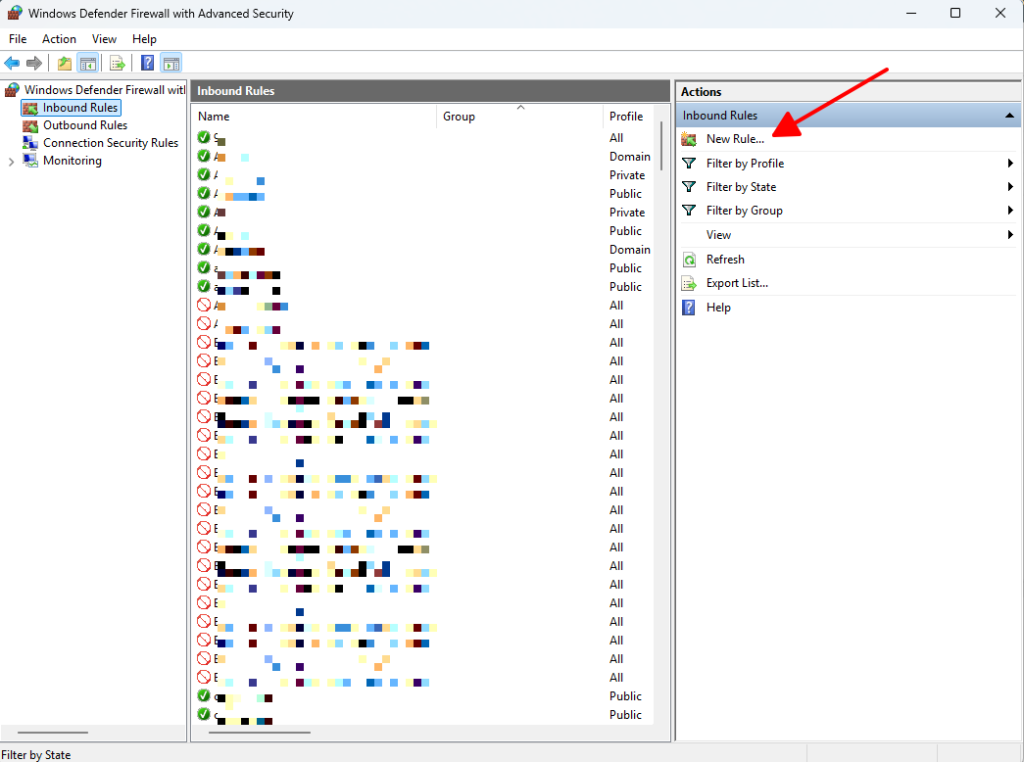Viewport: 1024px width, 762px height.
Task: Open the Filter by Profile submenu
Action: 847,163
